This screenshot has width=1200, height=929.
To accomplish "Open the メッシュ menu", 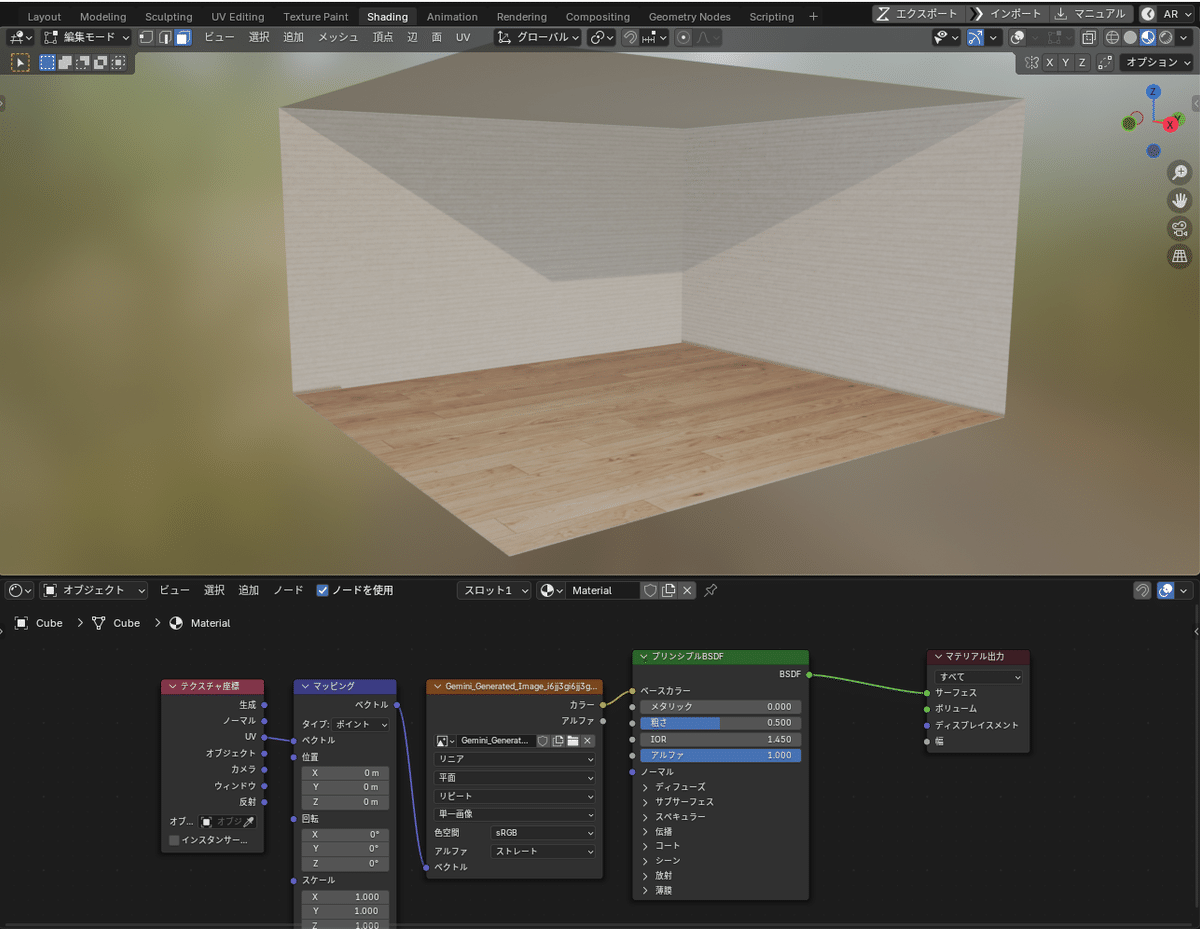I will point(338,37).
